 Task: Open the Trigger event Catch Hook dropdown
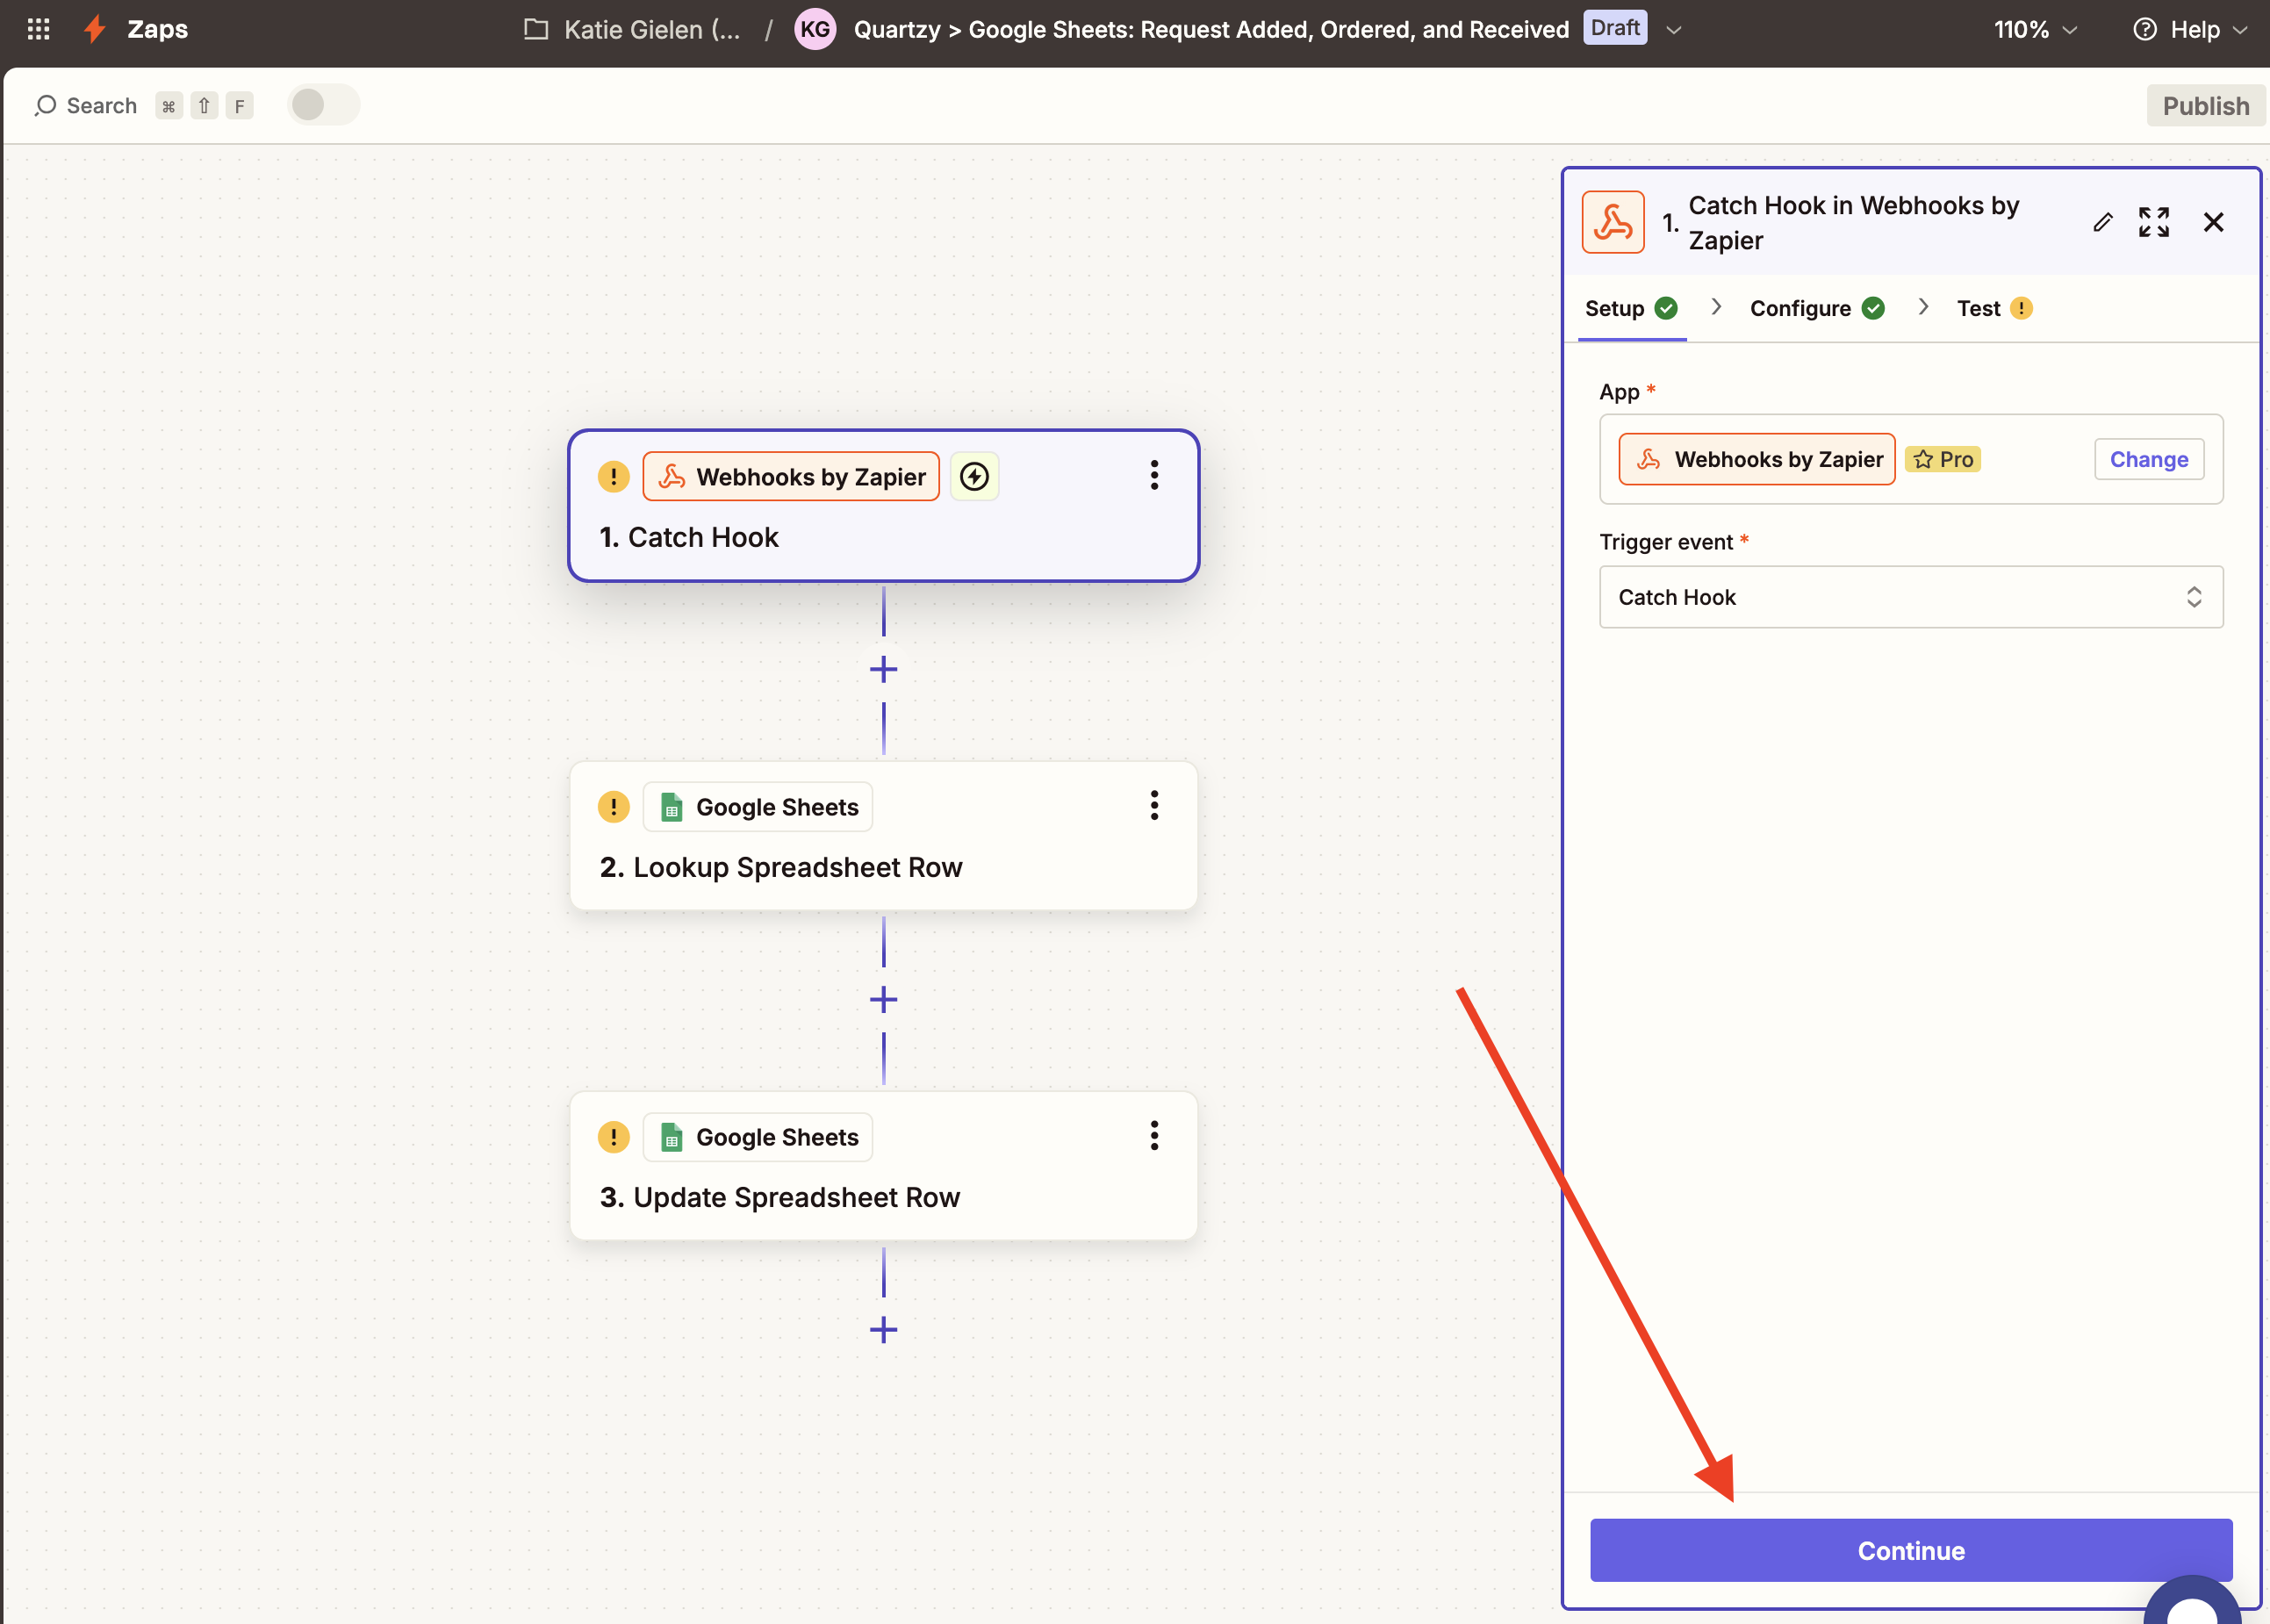click(x=1911, y=597)
